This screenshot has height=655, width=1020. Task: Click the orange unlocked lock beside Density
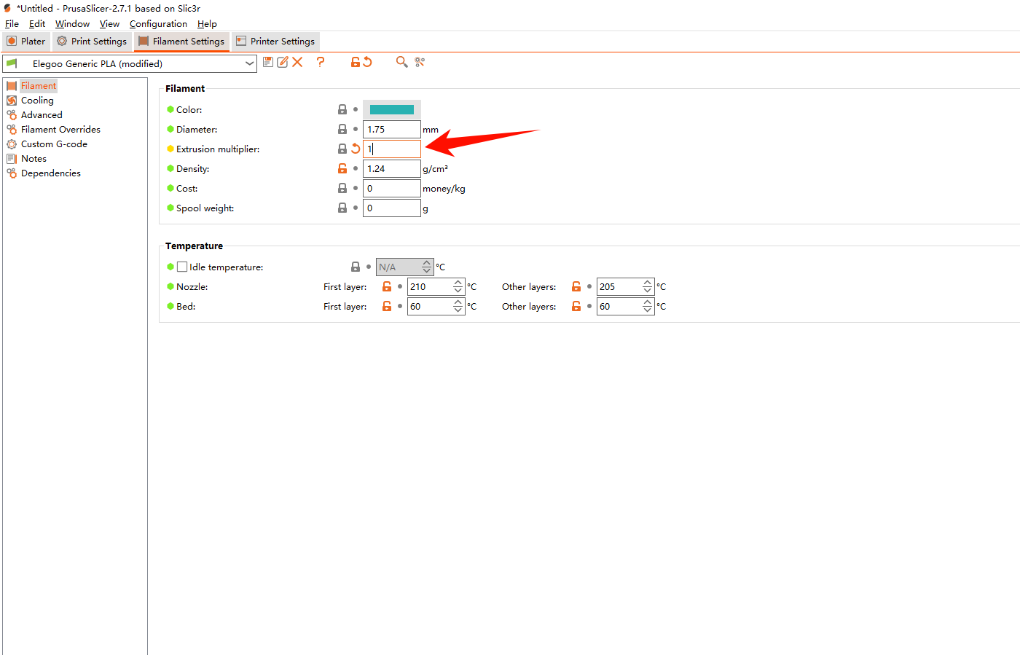342,169
